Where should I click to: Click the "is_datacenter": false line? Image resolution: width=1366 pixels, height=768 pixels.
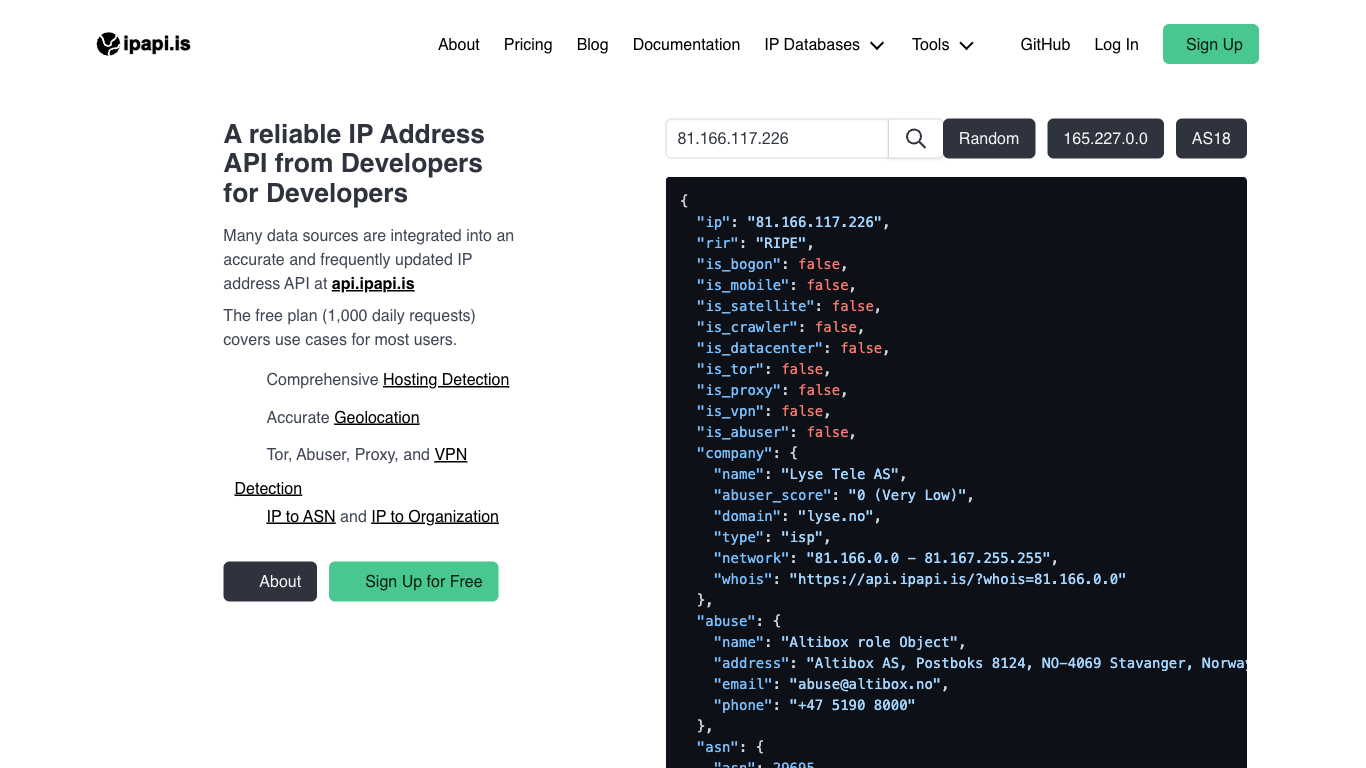click(793, 348)
